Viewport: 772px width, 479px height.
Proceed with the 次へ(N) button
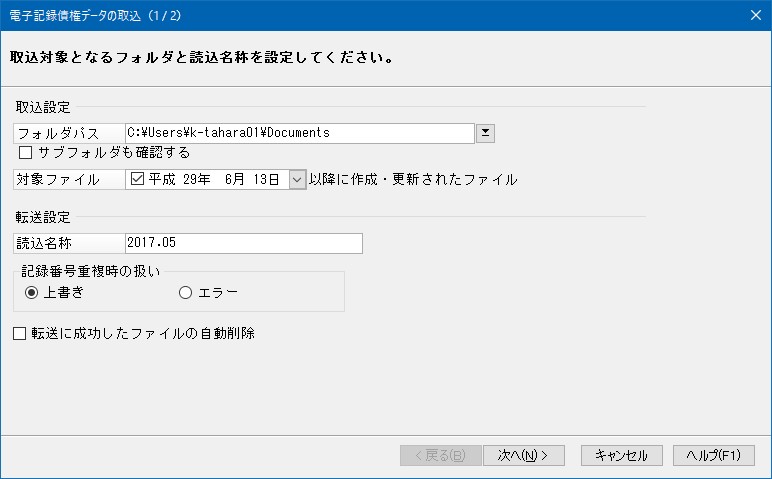click(x=524, y=455)
